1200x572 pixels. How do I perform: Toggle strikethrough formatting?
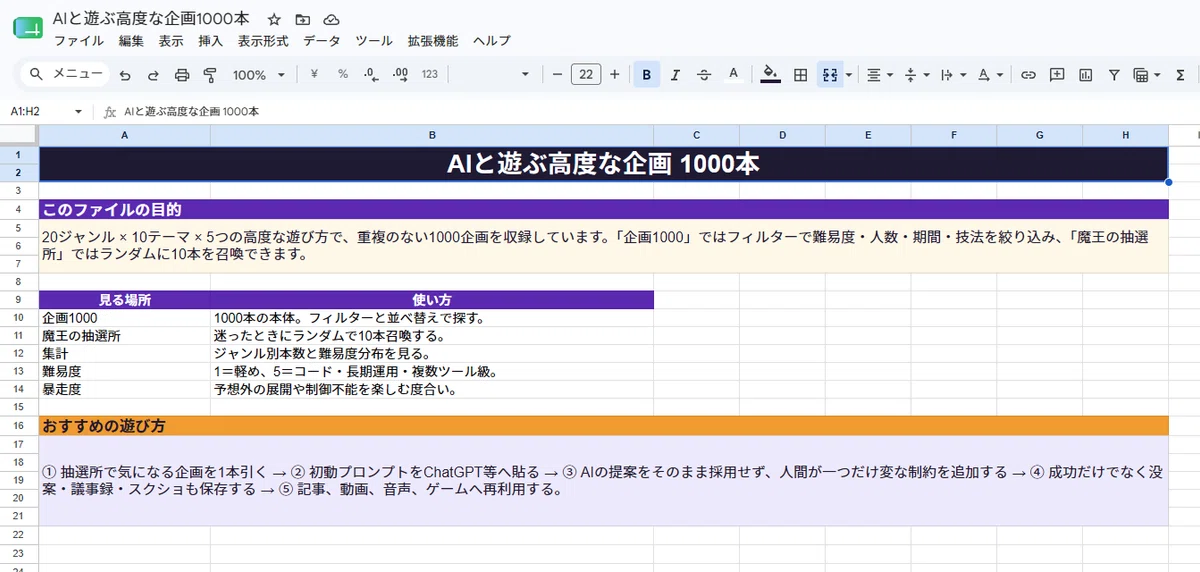pos(704,74)
